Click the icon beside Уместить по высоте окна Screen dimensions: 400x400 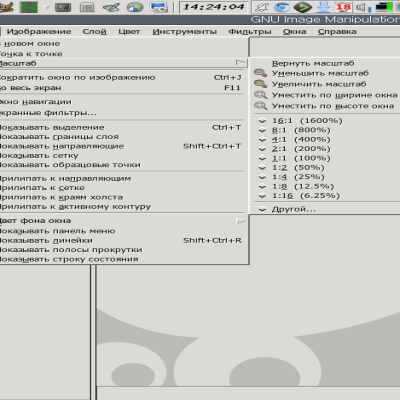point(260,106)
